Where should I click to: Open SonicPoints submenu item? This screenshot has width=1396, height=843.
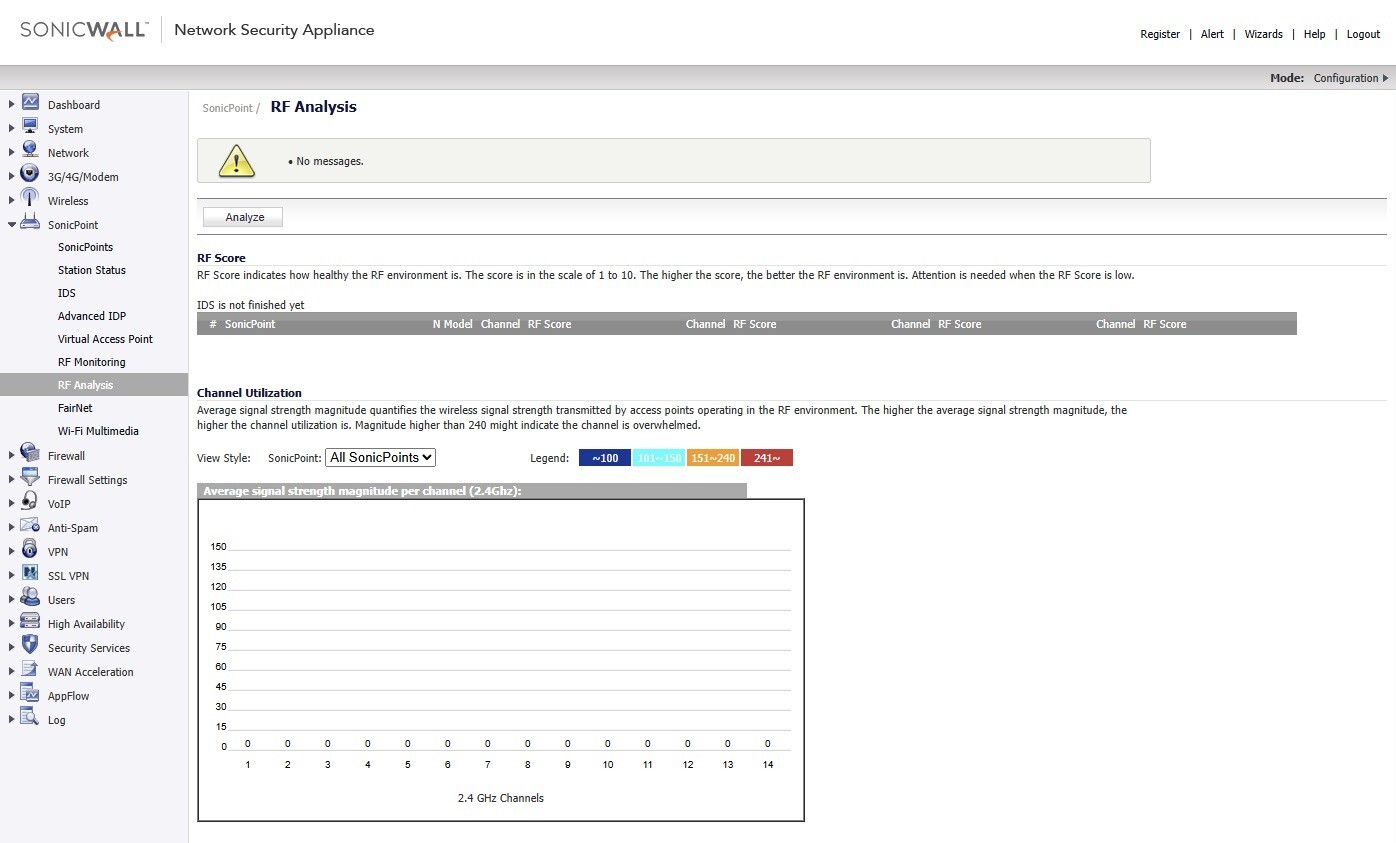tap(85, 247)
